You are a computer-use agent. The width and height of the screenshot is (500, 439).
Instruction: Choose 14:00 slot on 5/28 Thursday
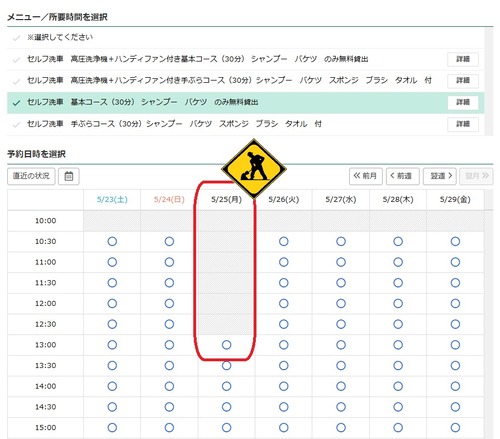tap(398, 386)
